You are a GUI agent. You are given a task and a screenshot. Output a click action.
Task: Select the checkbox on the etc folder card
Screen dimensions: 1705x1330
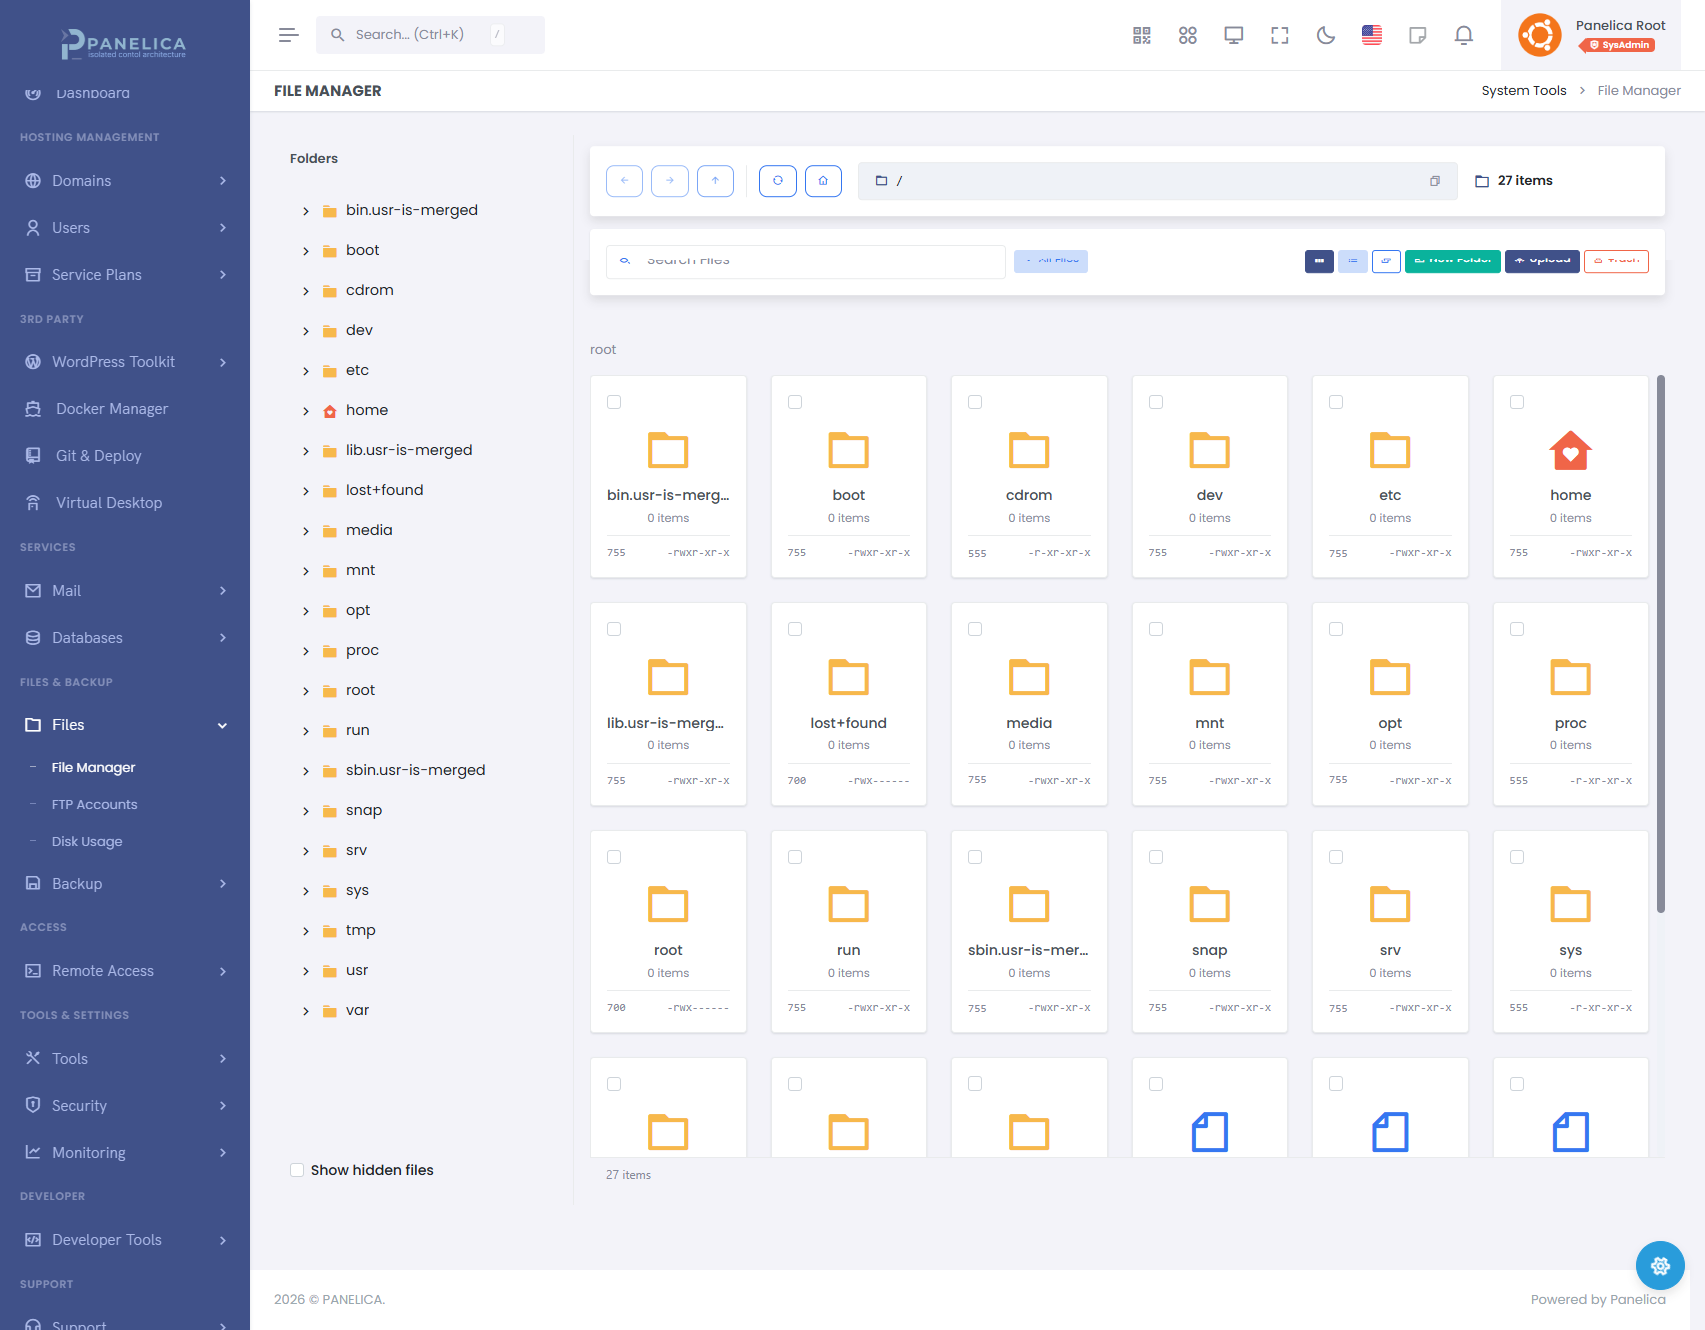pyautogui.click(x=1336, y=402)
